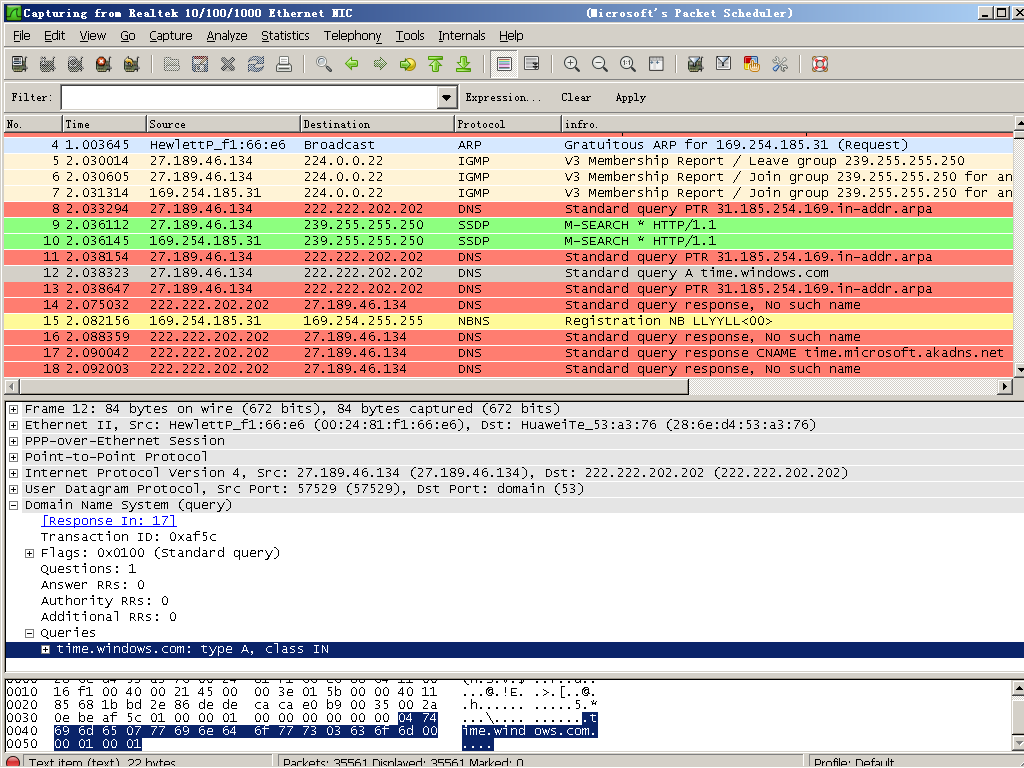Follow the Response In: 17 link
Screen dimensions: 1024x768
pyautogui.click(x=108, y=520)
